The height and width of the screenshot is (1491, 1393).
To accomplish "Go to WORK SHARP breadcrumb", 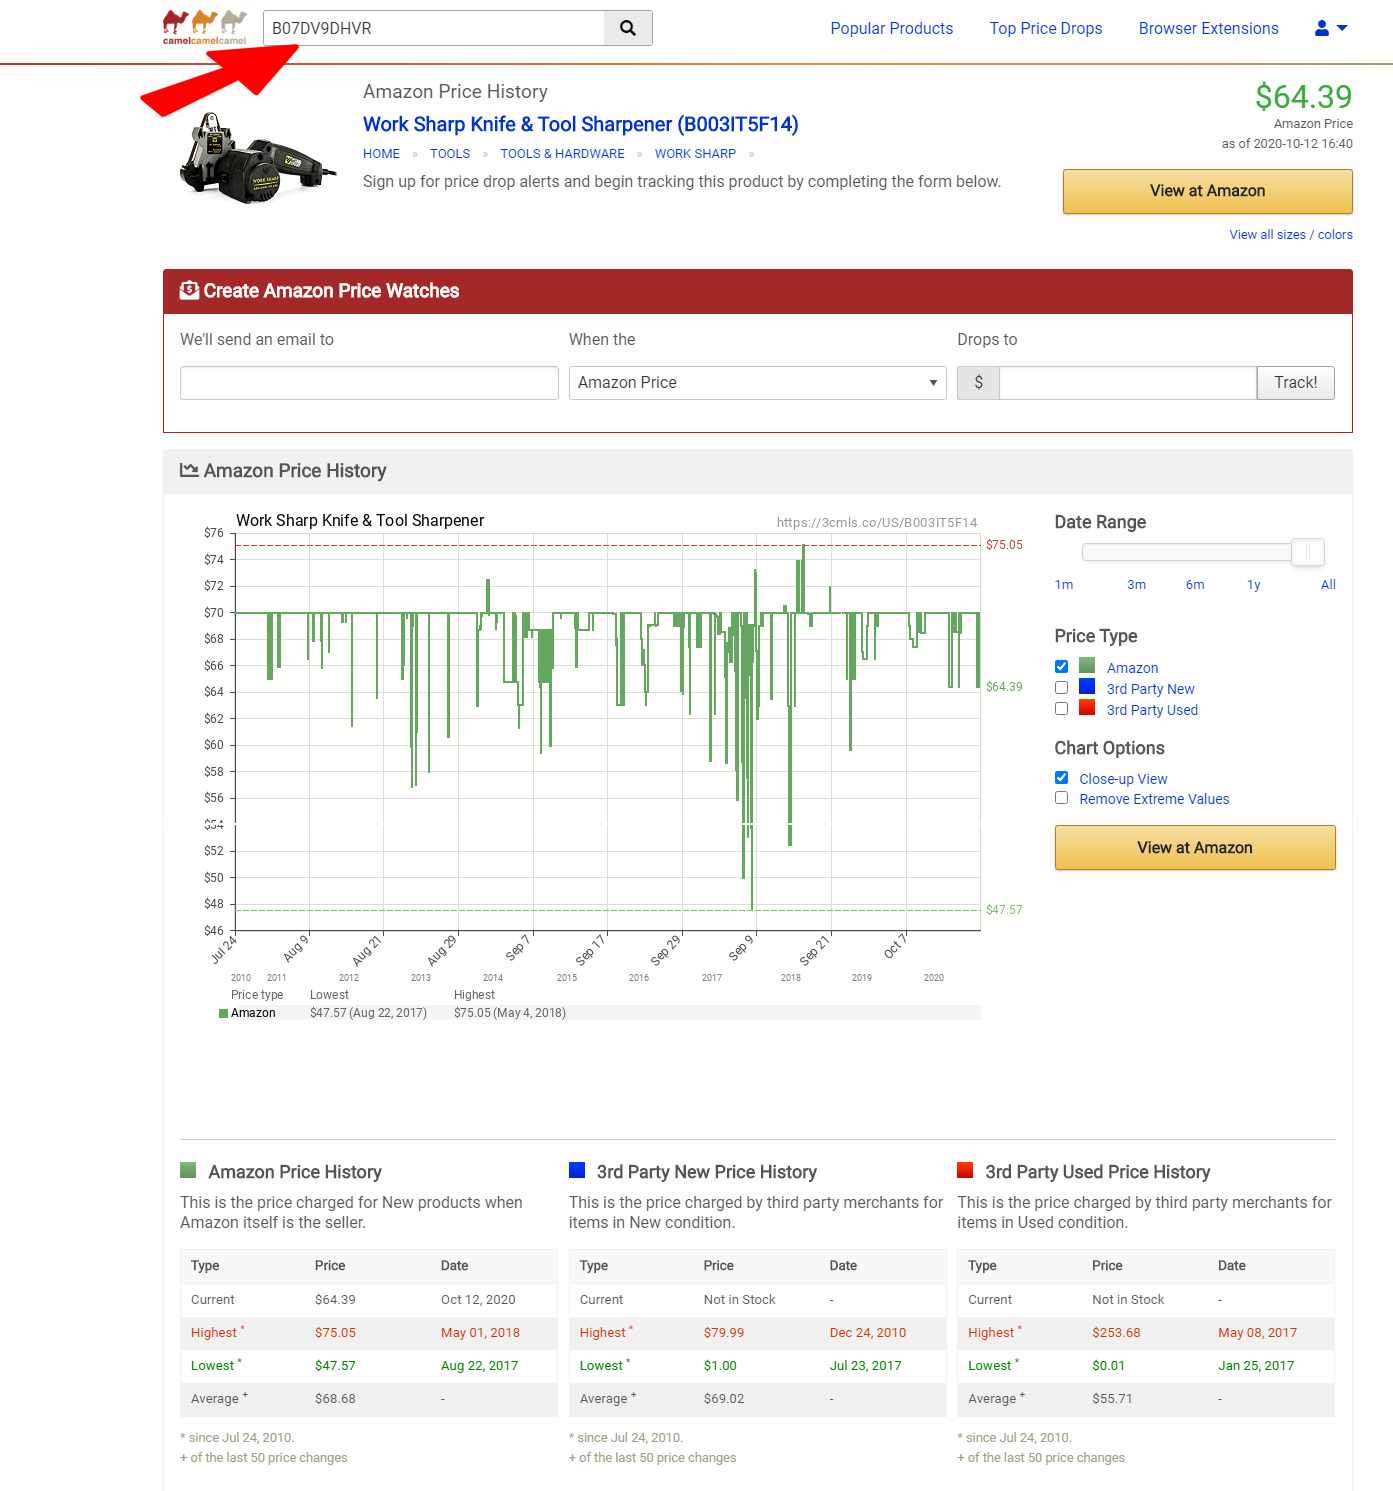I will pyautogui.click(x=695, y=154).
